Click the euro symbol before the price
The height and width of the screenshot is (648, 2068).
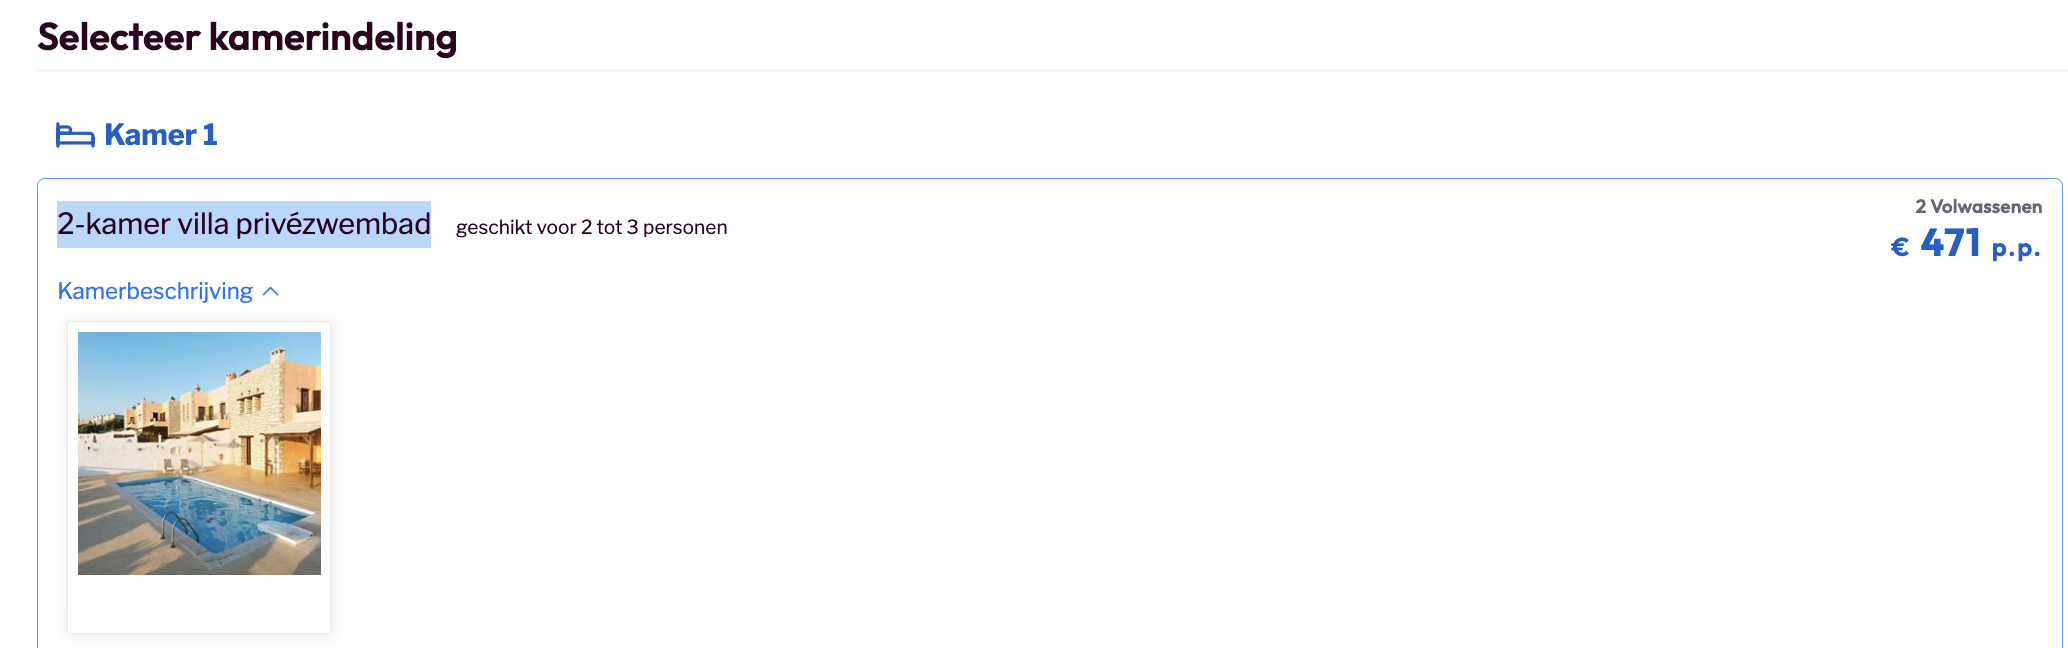coord(1900,247)
